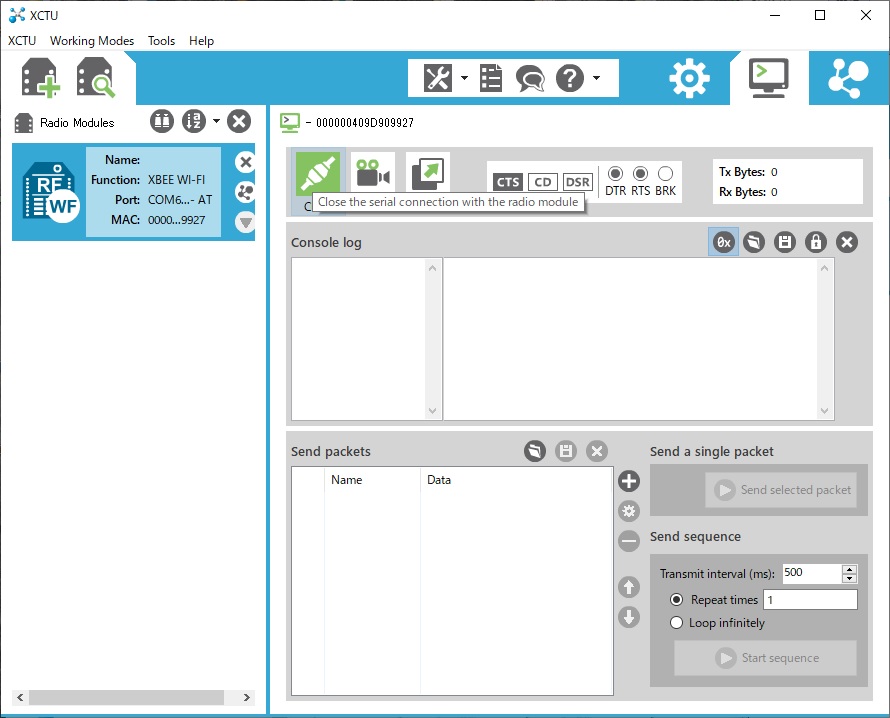Click the Discover radio modules icon
Viewport: 890px width, 718px height.
coord(96,78)
